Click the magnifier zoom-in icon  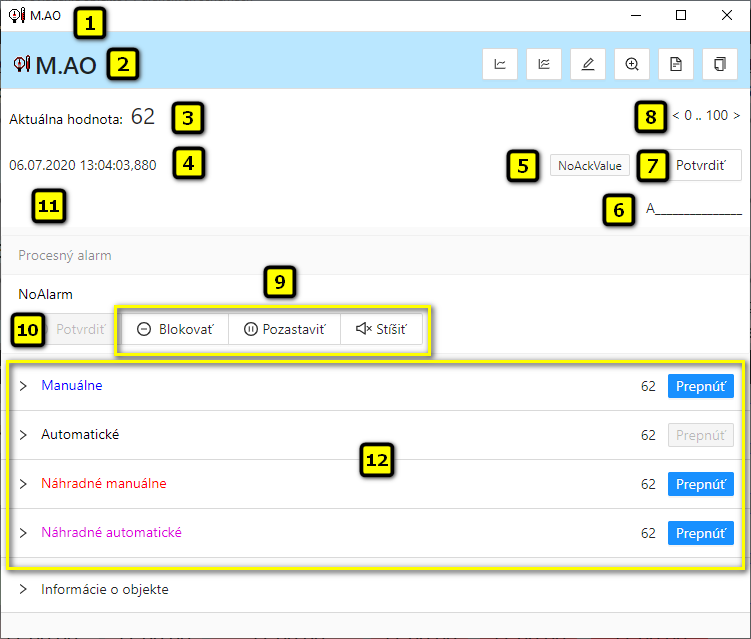[x=632, y=64]
